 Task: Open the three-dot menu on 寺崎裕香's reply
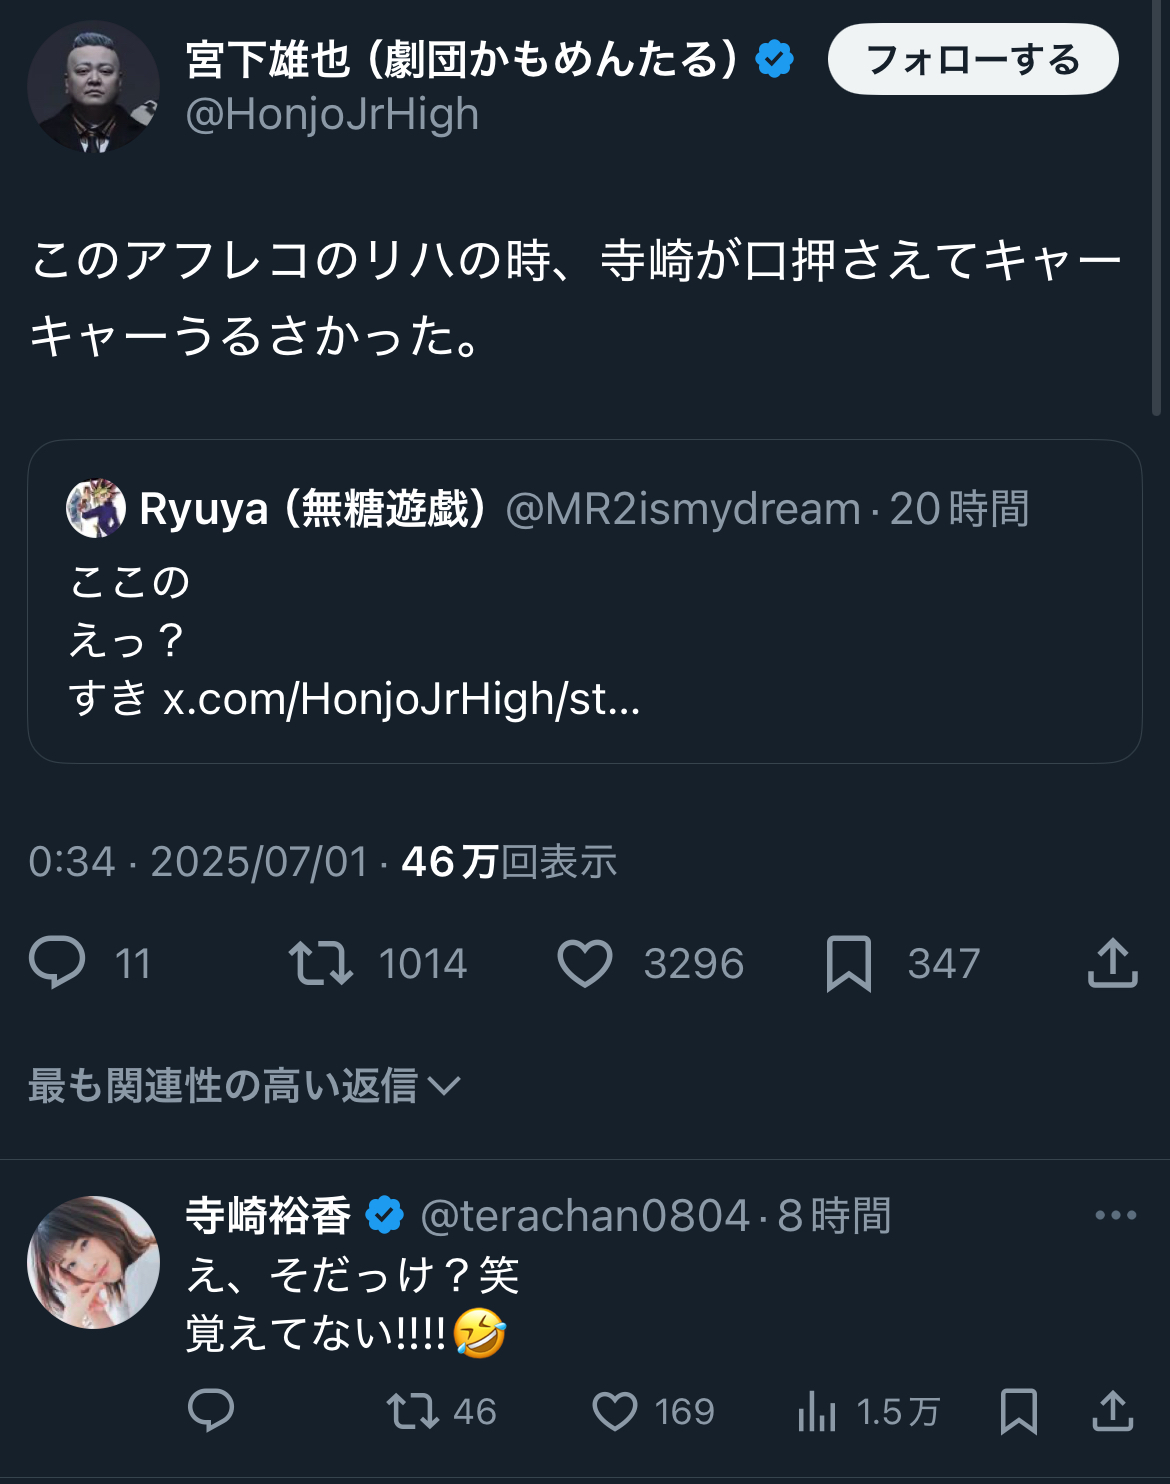(1116, 1215)
